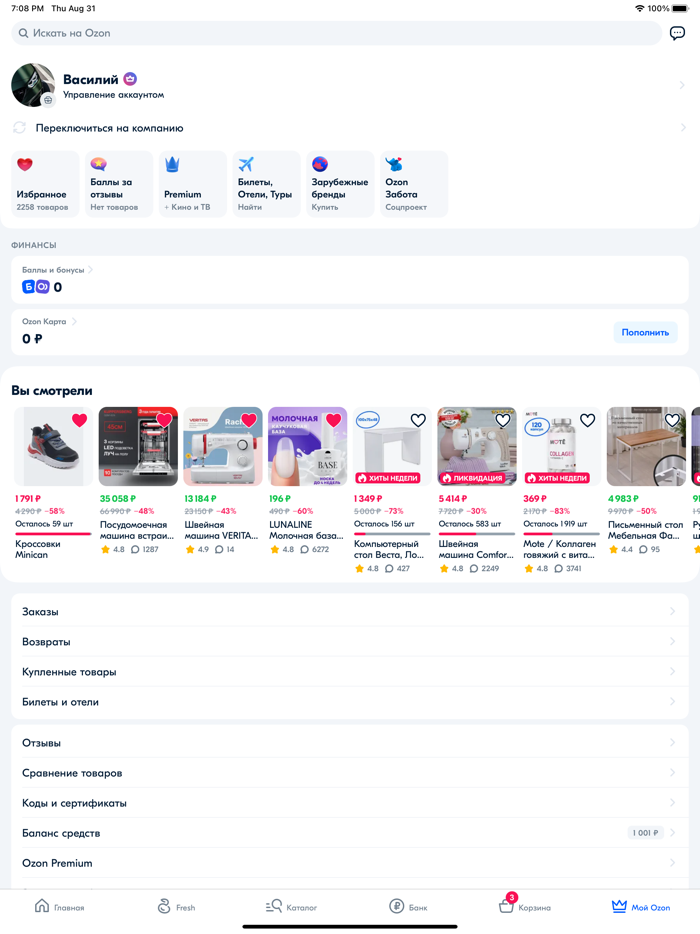Open Premium crown tile
Image resolution: width=700 pixels, height=934 pixels.
[193, 184]
